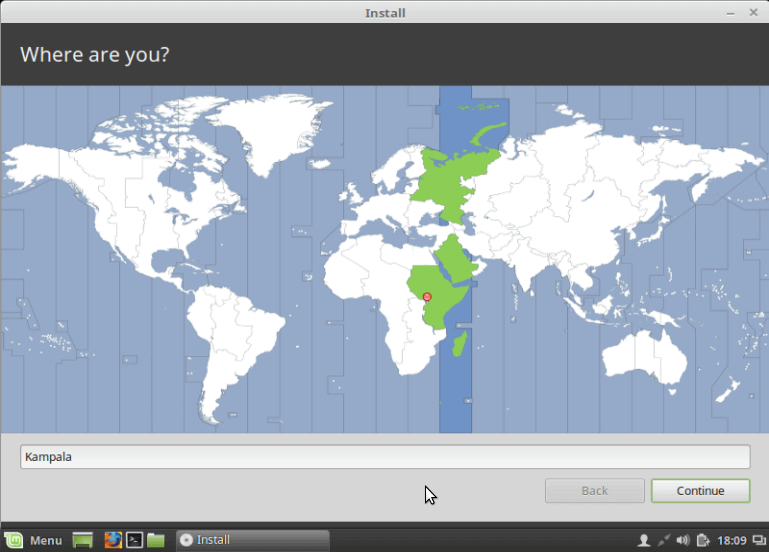Click on Madagascar on the timezone map
This screenshot has width=769, height=552.
coord(460,343)
